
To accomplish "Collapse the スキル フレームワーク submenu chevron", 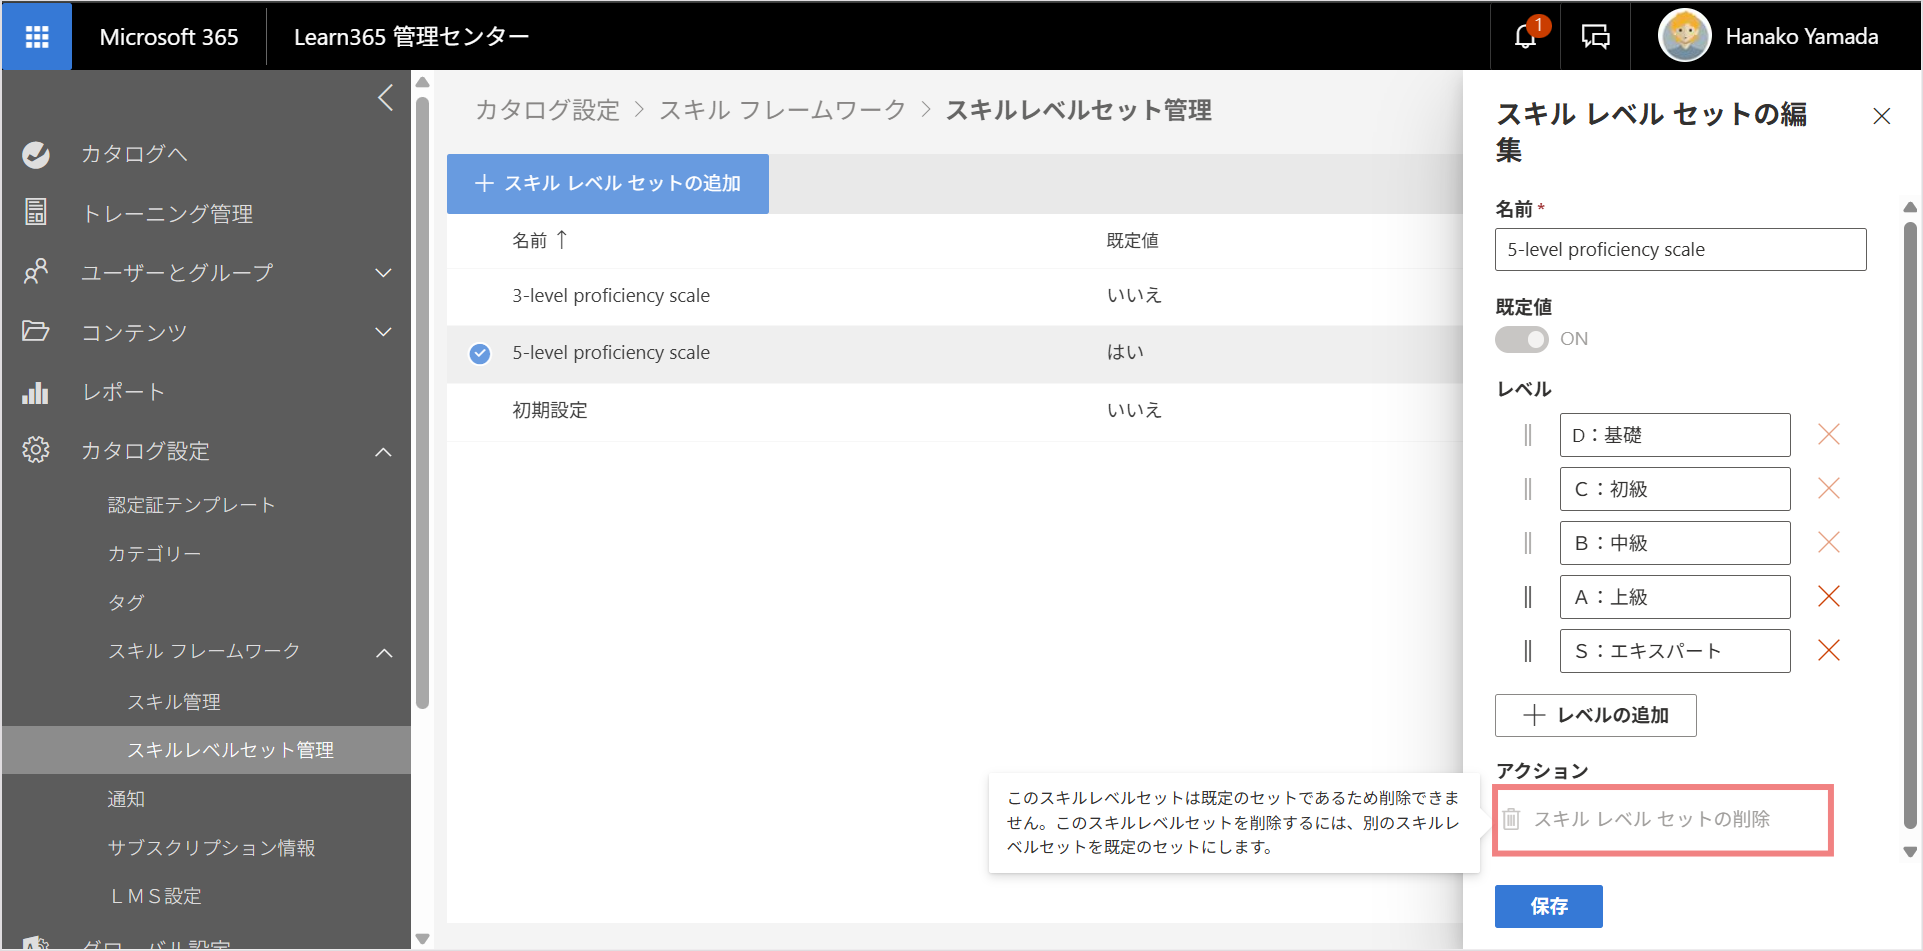I will (384, 653).
